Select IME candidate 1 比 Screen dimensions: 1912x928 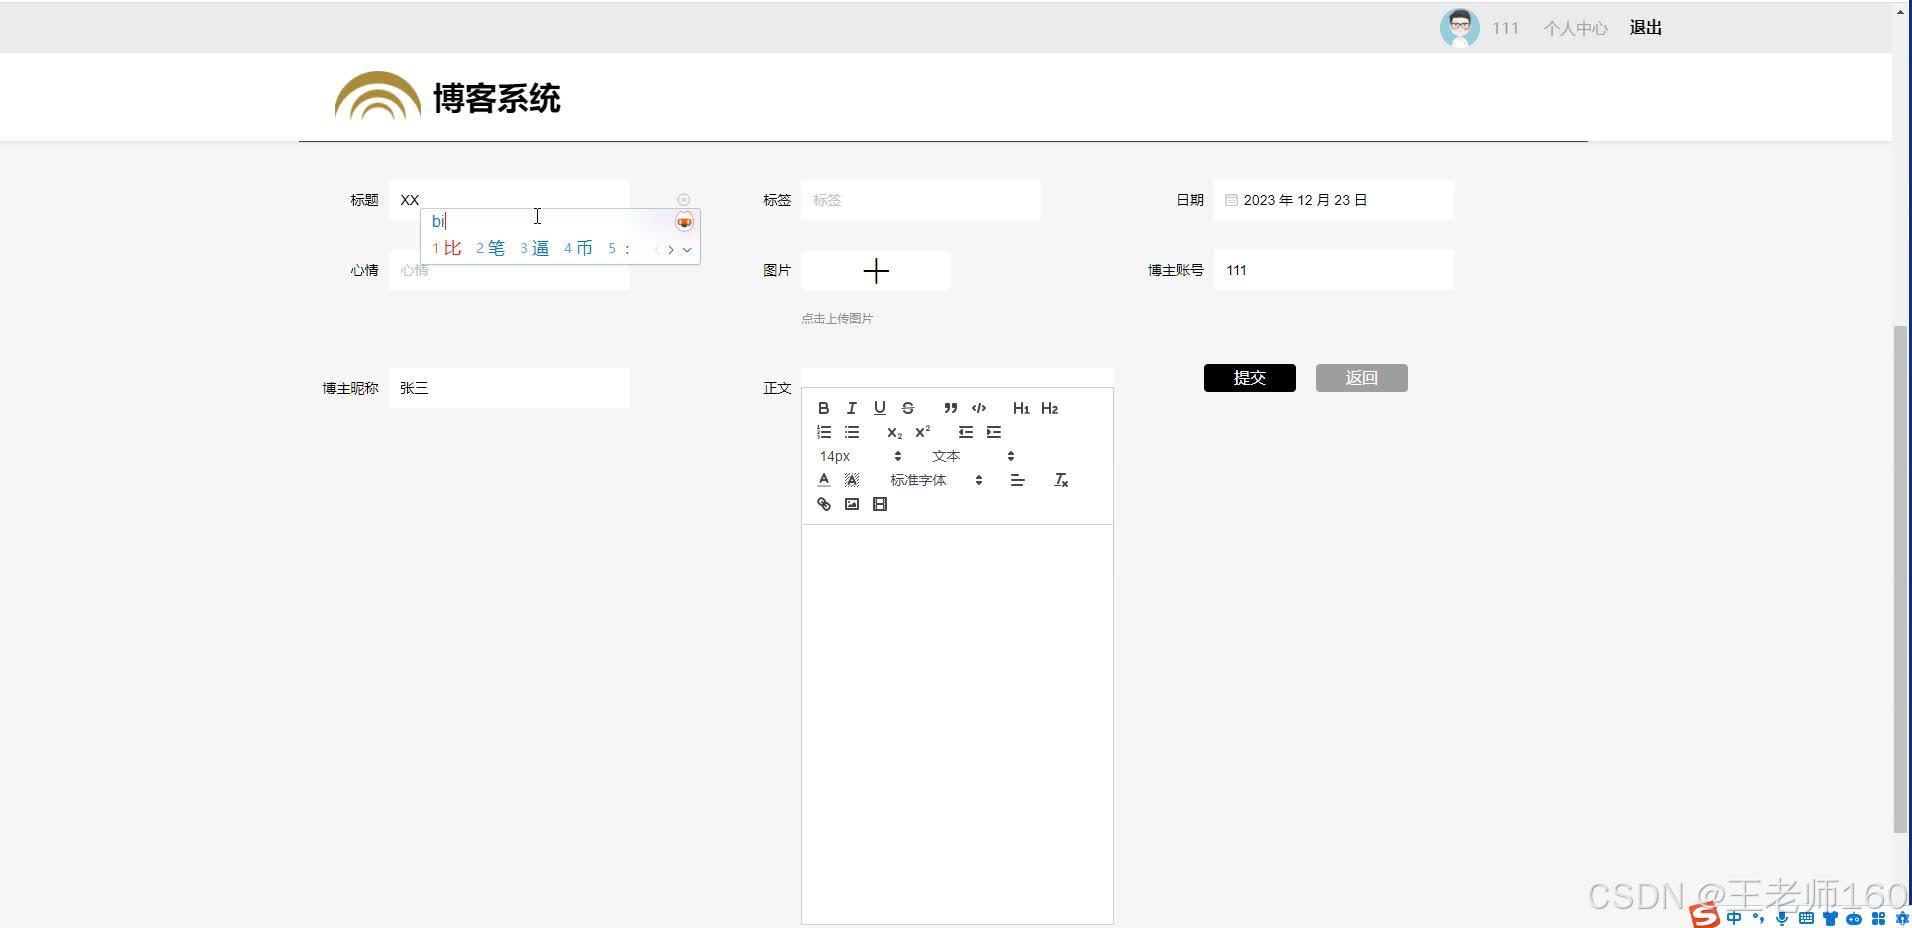click(447, 248)
